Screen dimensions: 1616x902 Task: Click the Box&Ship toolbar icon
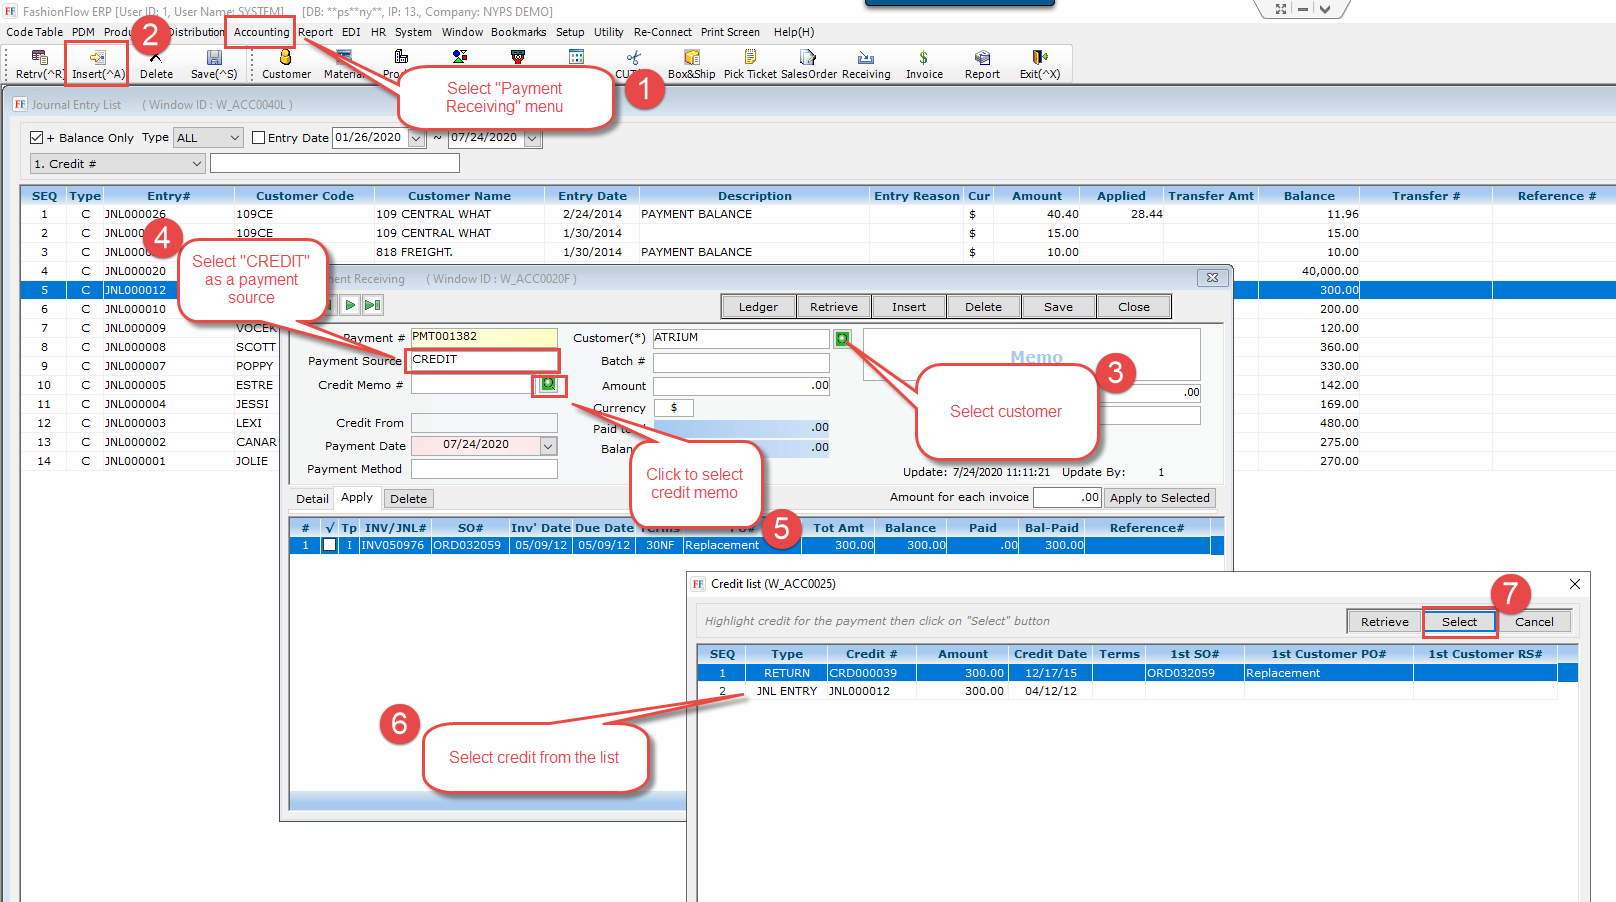tap(691, 64)
